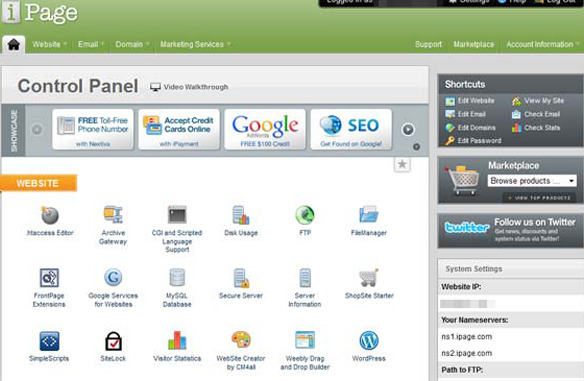Open the SiteLock padlock icon
The width and height of the screenshot is (584, 381).
click(113, 340)
